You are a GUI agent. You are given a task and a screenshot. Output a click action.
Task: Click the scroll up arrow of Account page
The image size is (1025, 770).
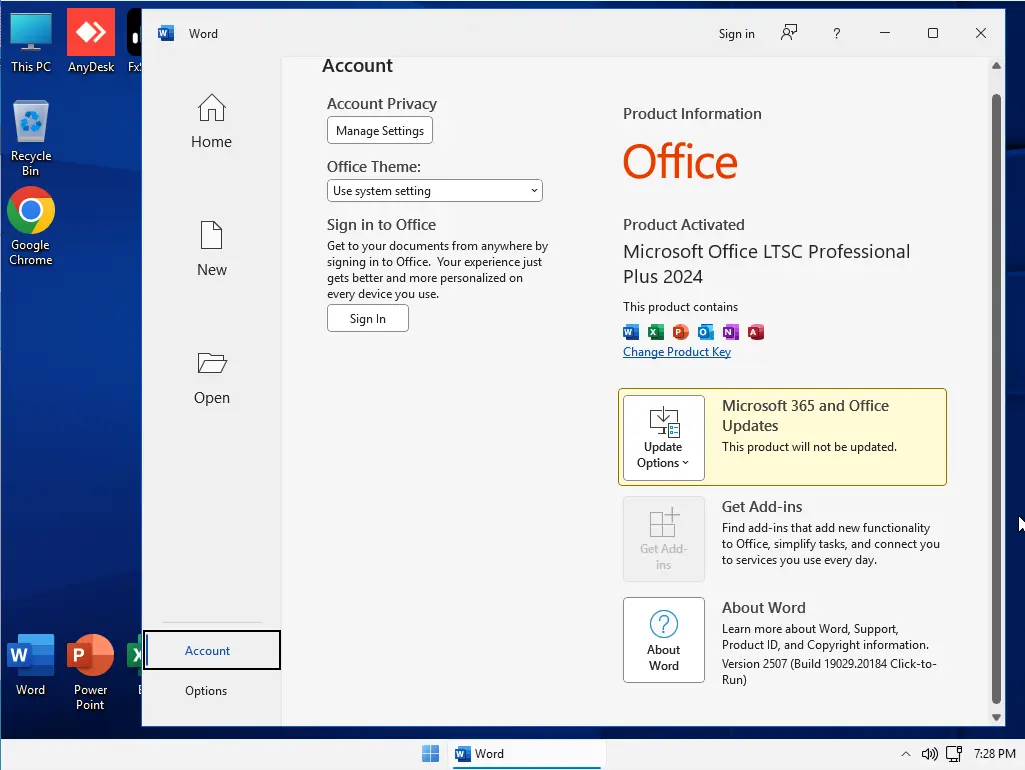(996, 65)
